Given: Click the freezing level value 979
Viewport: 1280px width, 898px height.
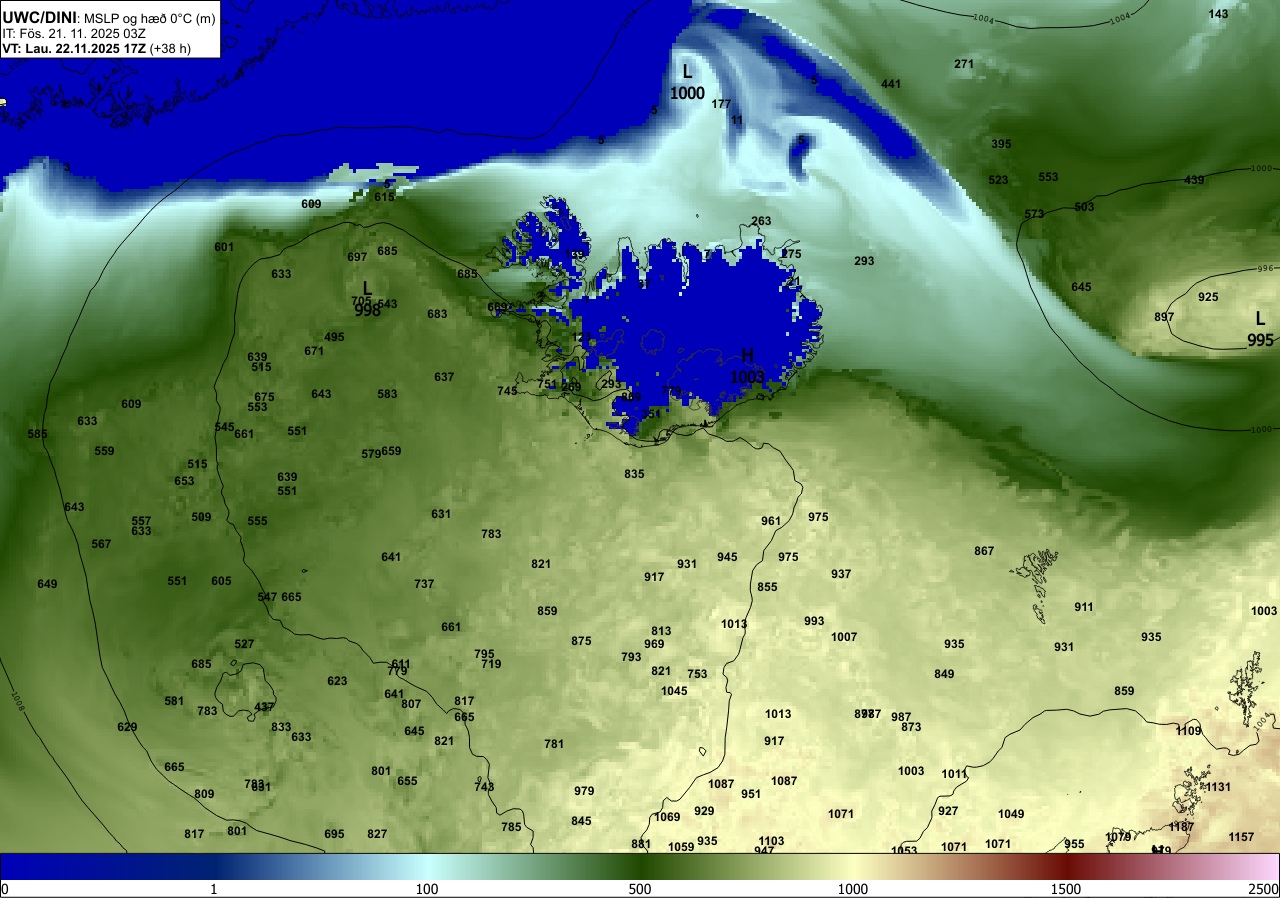Looking at the screenshot, I should [584, 791].
